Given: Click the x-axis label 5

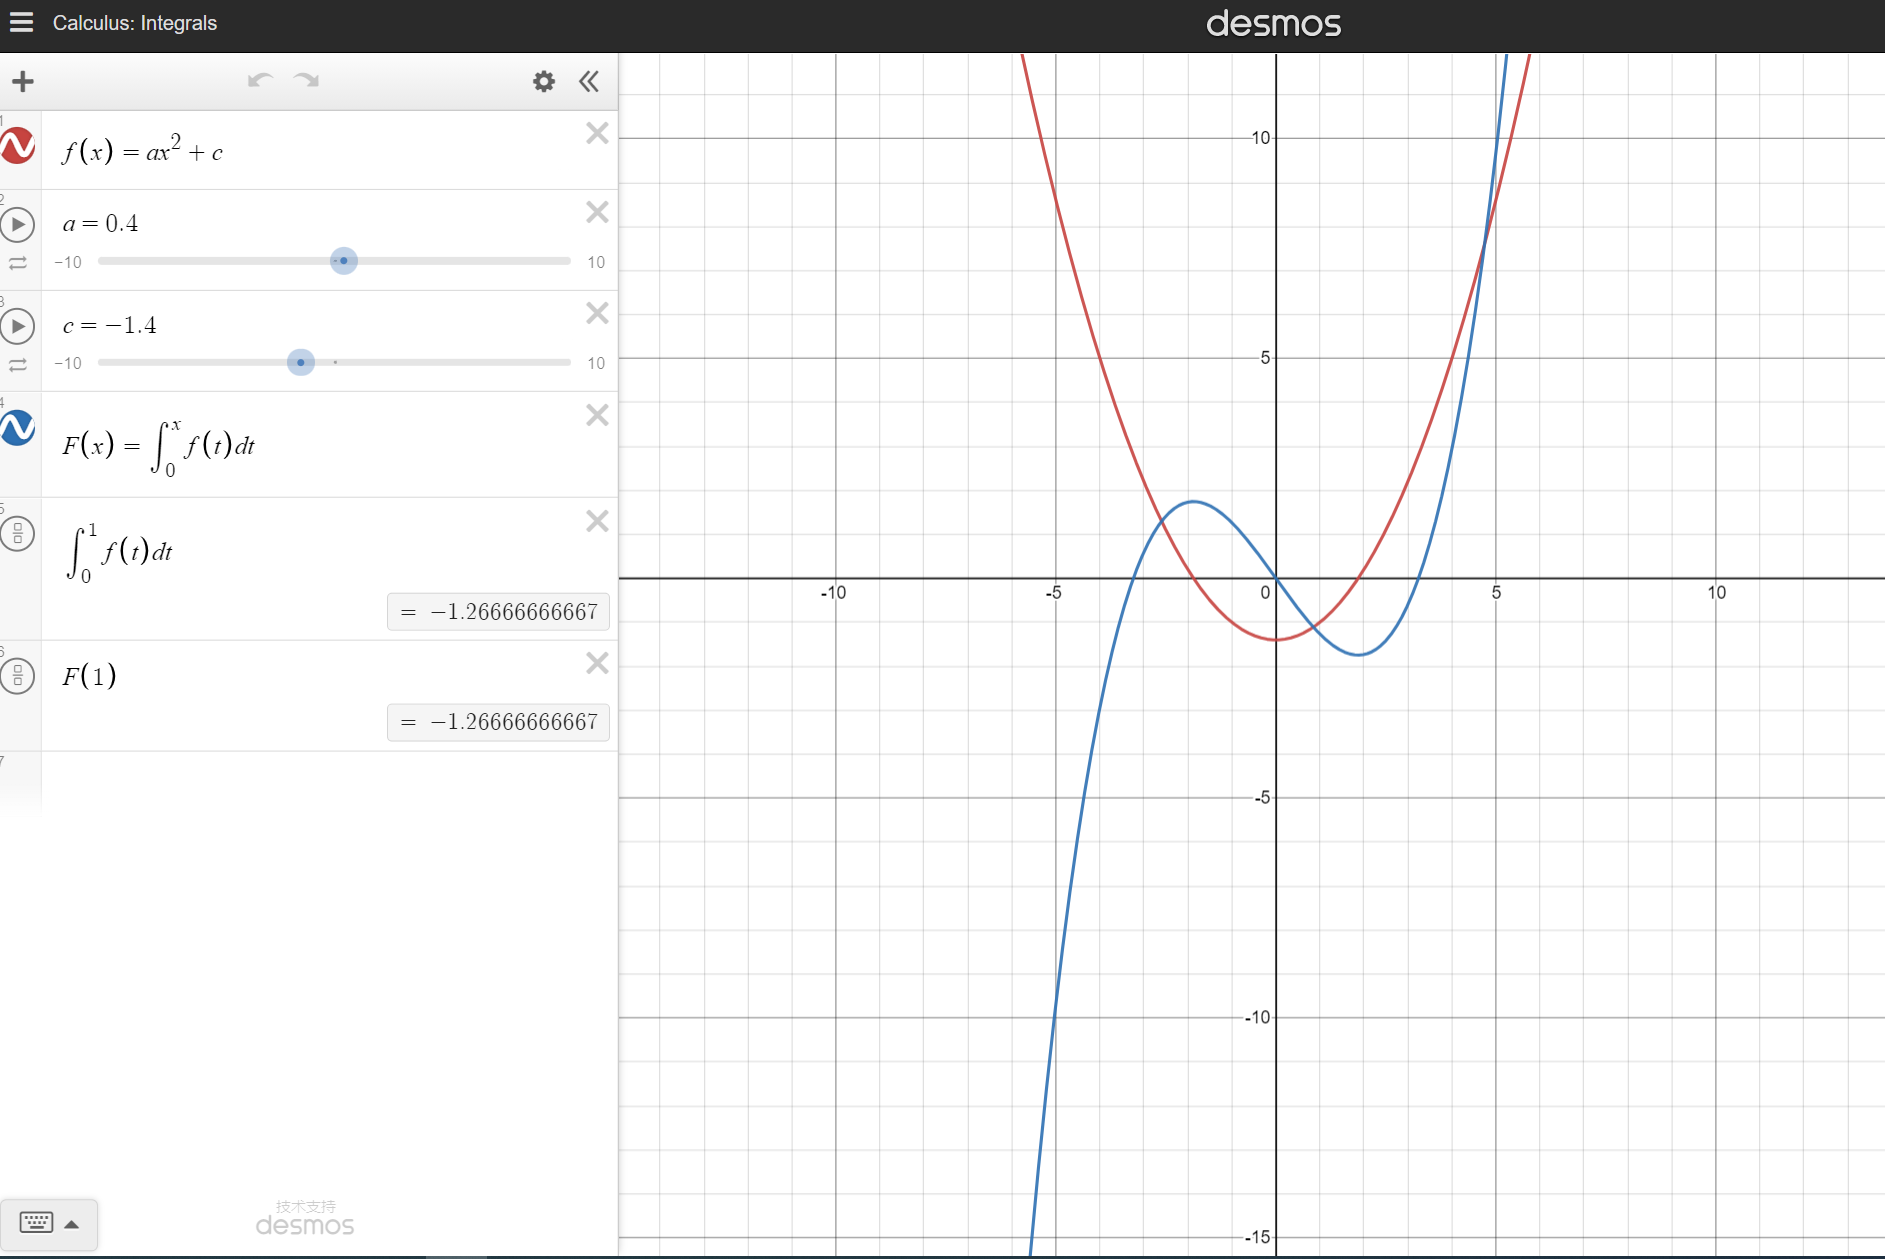Looking at the screenshot, I should pos(1496,593).
